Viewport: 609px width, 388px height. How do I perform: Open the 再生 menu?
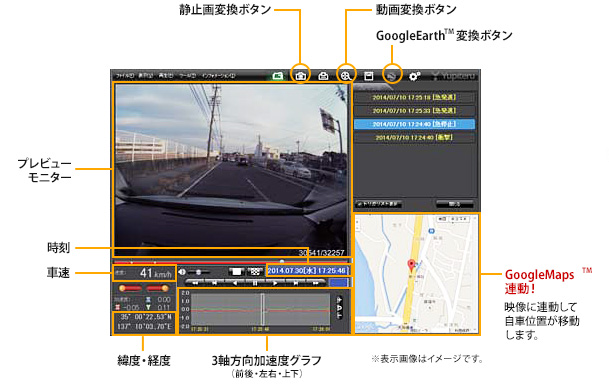coord(166,76)
